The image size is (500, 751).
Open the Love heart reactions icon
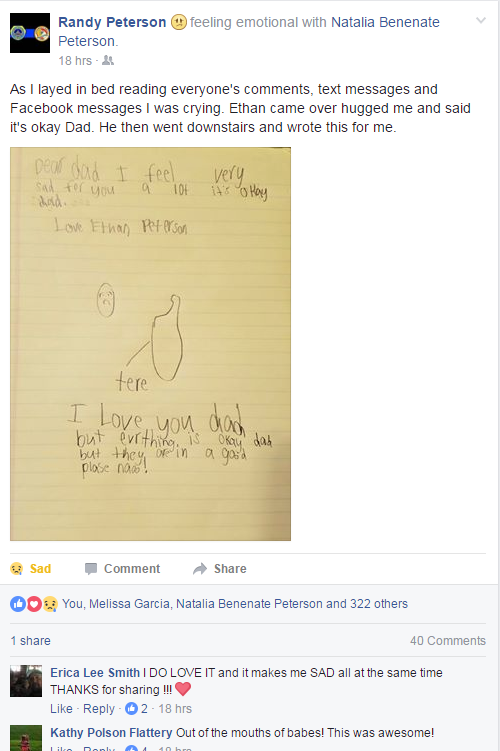click(34, 604)
